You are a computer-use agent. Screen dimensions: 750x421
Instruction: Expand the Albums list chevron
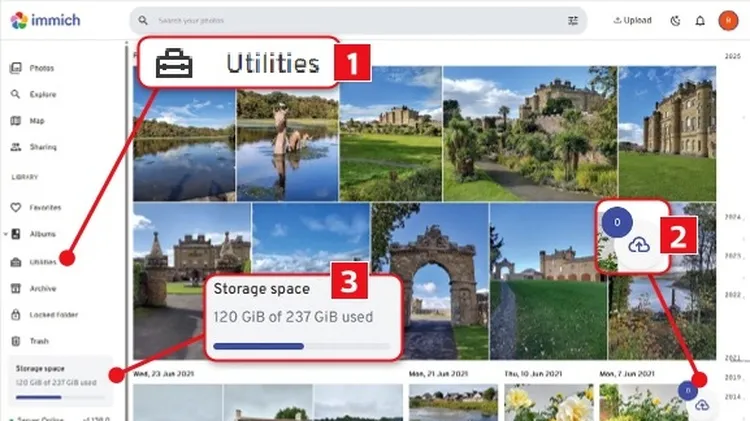[x=5, y=234]
